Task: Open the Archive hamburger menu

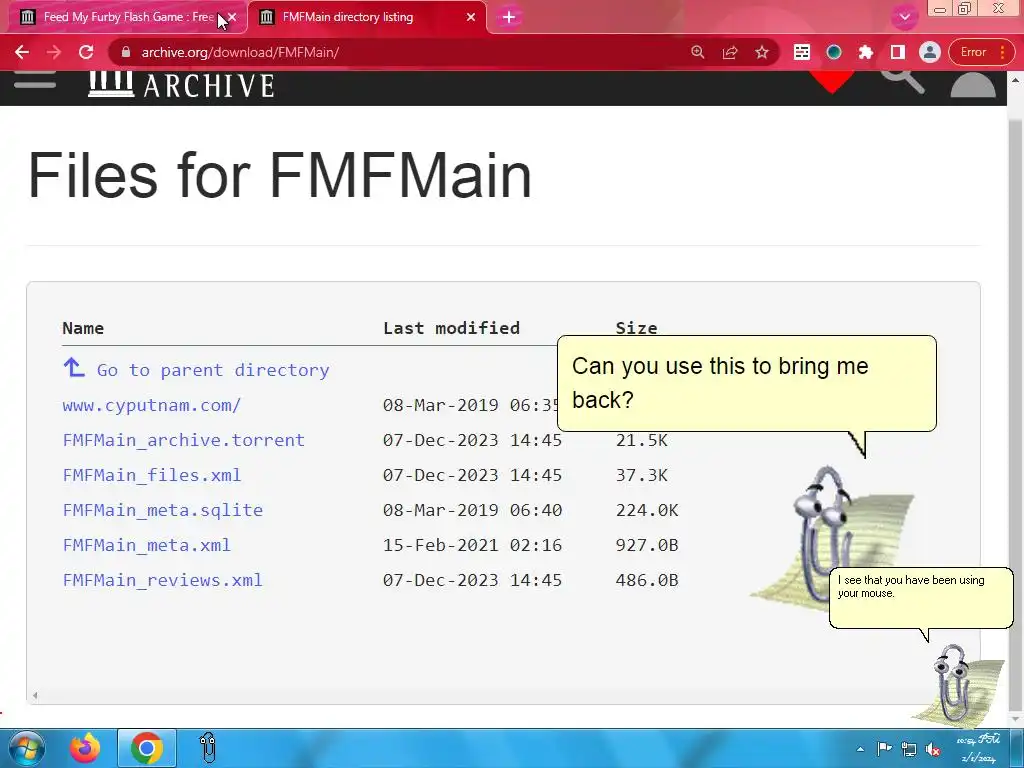Action: [x=35, y=80]
